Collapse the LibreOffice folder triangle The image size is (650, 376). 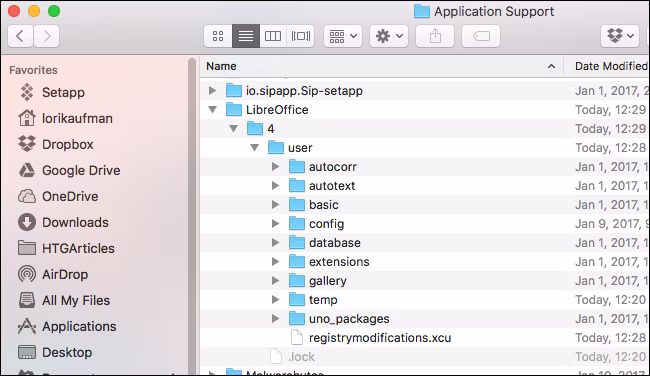pos(213,109)
